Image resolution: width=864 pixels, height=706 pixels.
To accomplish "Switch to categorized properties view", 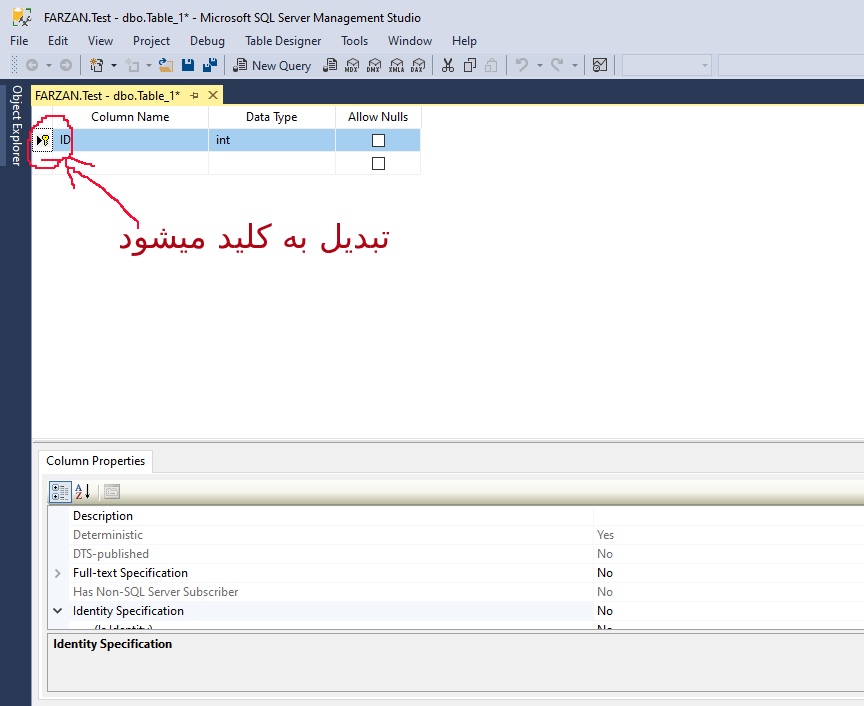I will [60, 491].
